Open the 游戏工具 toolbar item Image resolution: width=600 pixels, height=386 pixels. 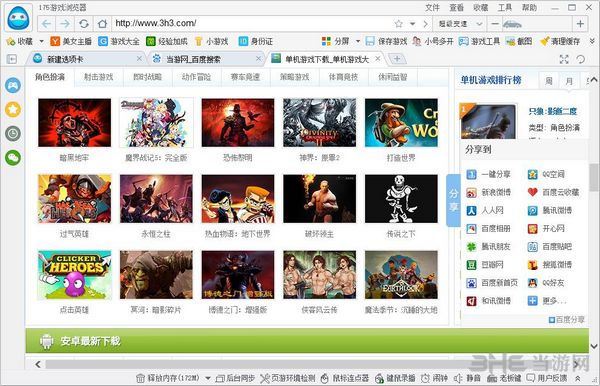[479, 41]
